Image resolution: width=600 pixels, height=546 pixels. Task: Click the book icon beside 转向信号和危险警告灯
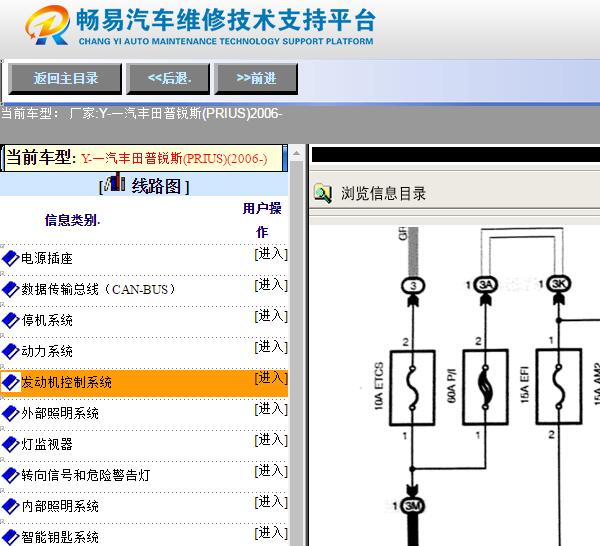(x=10, y=475)
